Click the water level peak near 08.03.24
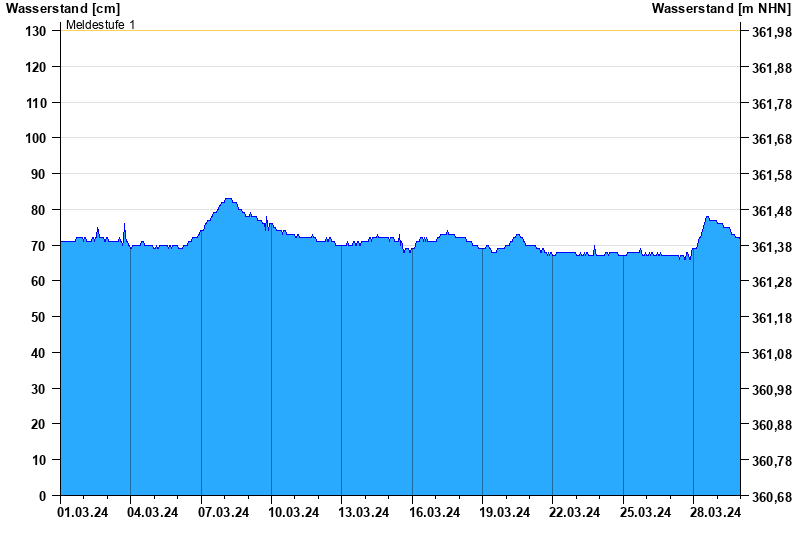This screenshot has height=550, width=800. 228,199
